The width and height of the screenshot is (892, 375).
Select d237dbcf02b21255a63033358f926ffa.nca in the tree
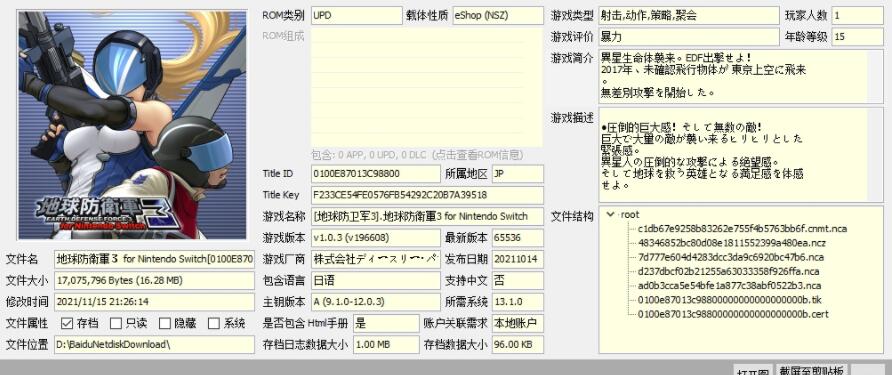(728, 271)
